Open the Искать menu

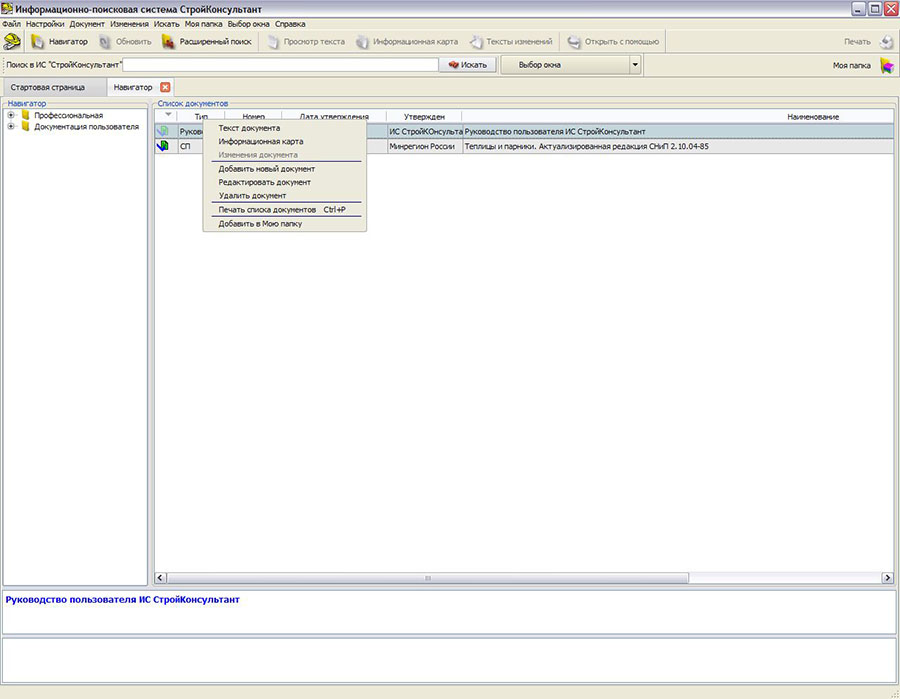click(x=166, y=24)
